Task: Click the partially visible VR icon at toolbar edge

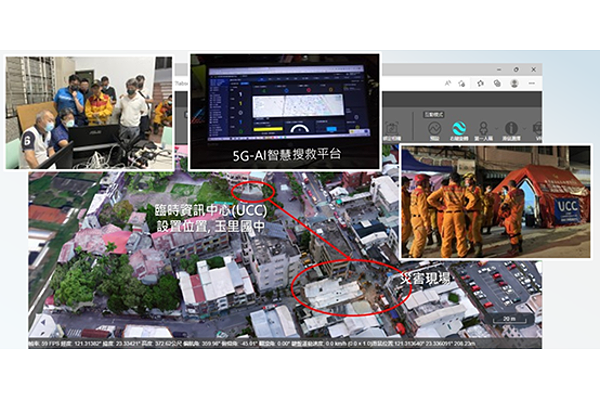Action: point(538,130)
